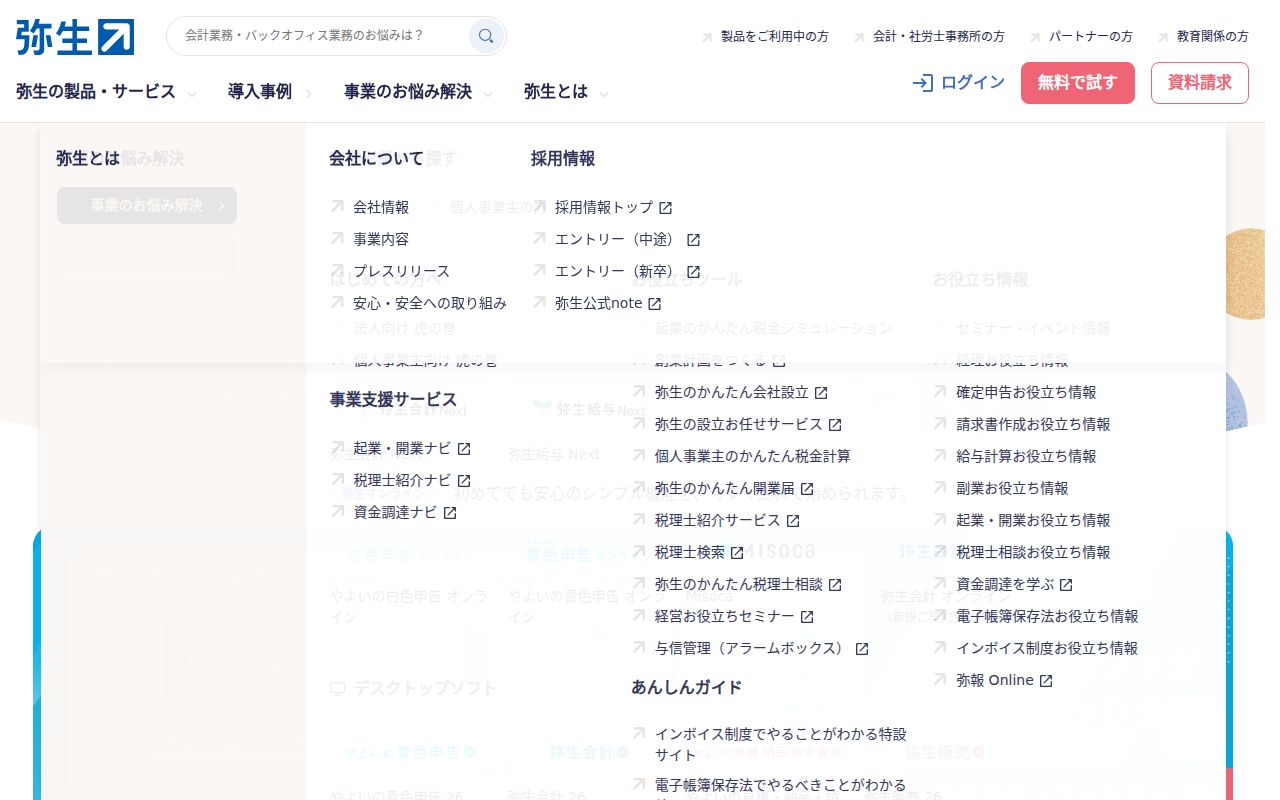
Task: Open the 事業のお悩み解決 menu
Action: point(408,92)
